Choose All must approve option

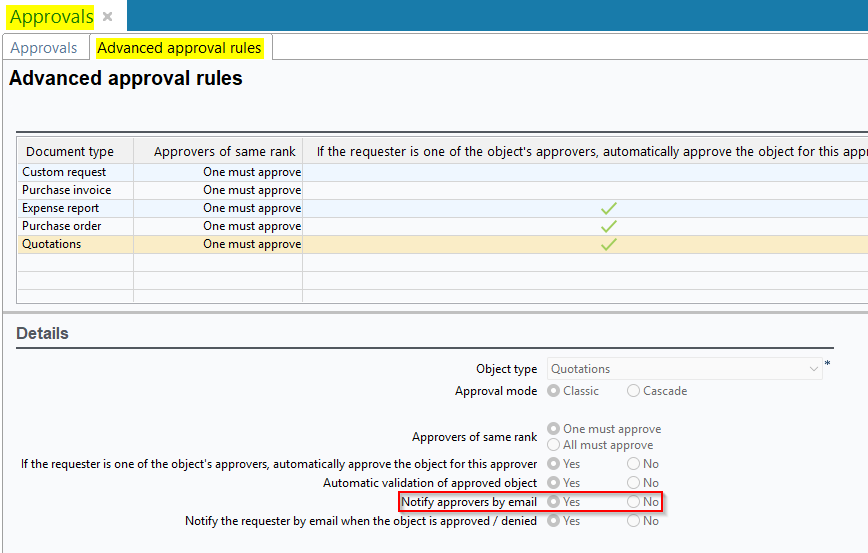pyautogui.click(x=554, y=445)
